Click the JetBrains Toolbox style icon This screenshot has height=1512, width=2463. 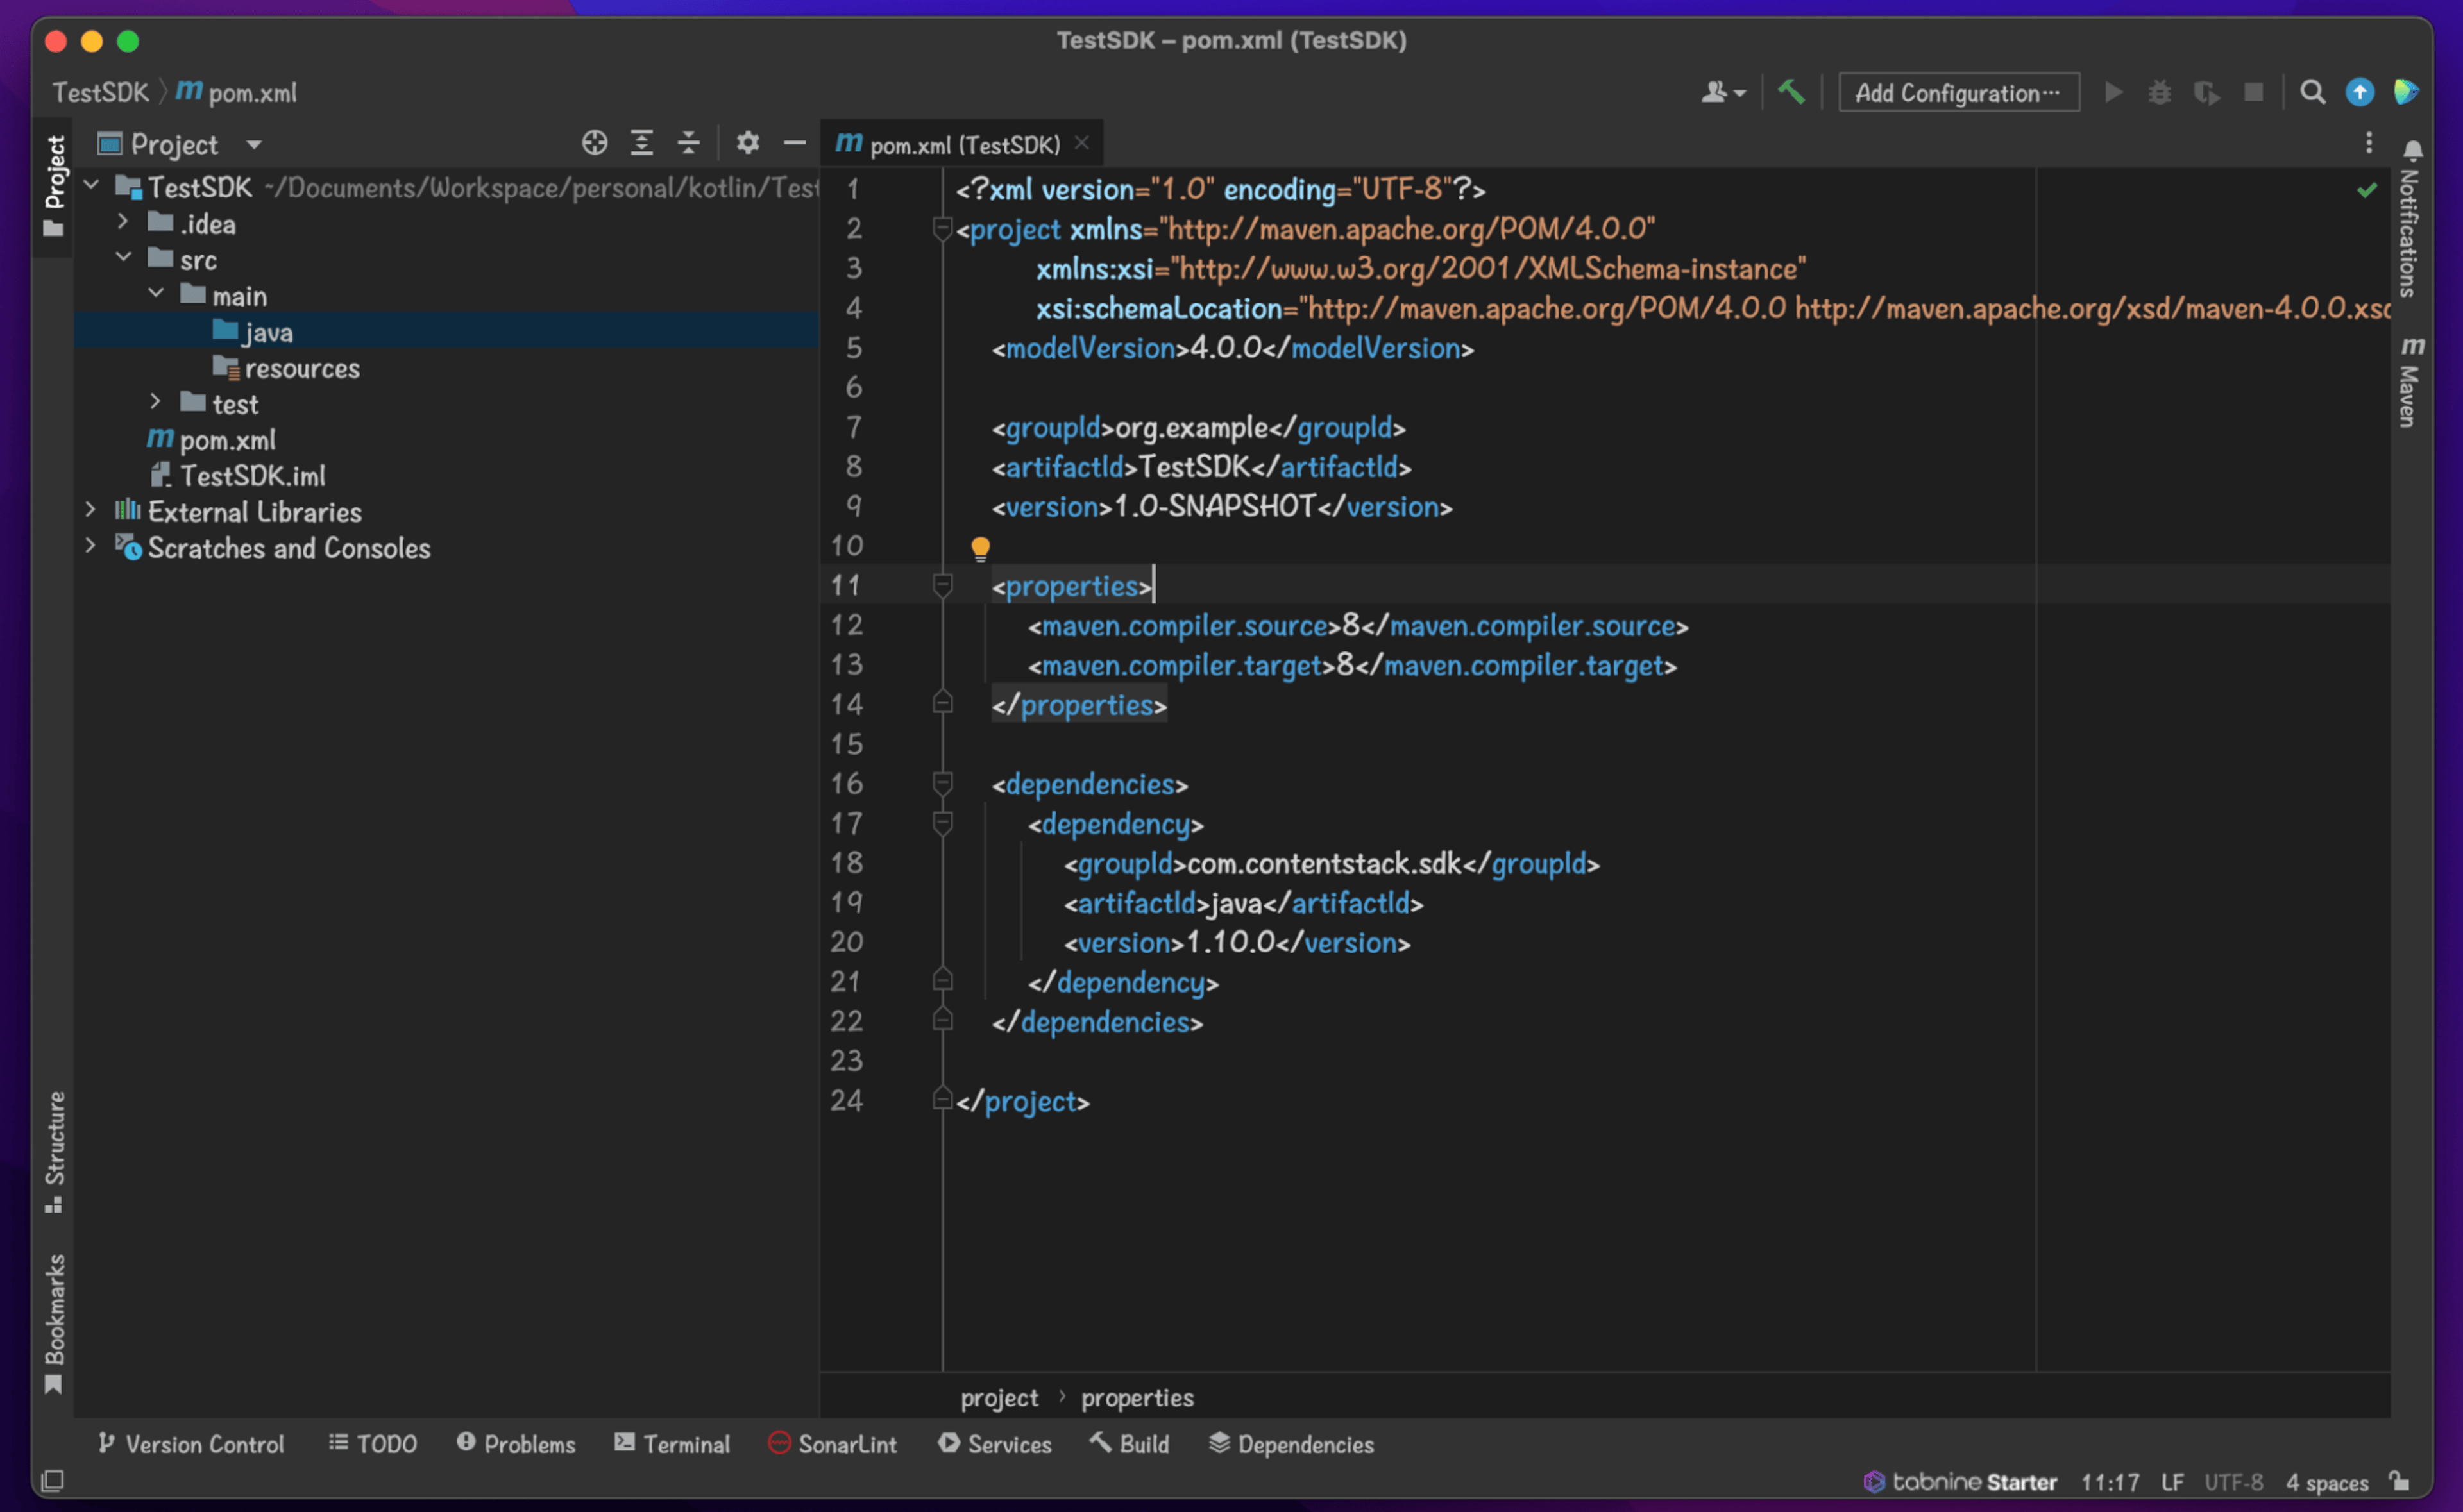tap(2406, 93)
